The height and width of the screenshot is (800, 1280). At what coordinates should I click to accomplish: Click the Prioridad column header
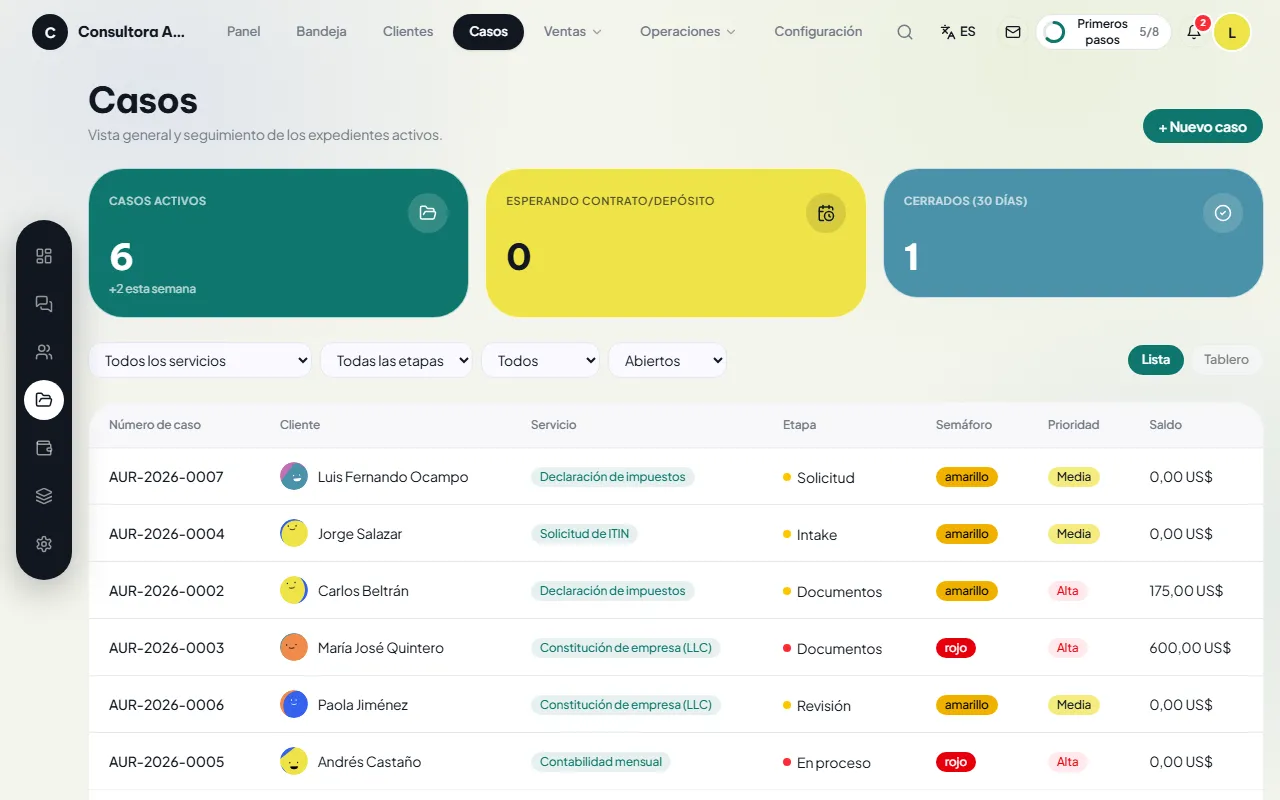[1074, 425]
